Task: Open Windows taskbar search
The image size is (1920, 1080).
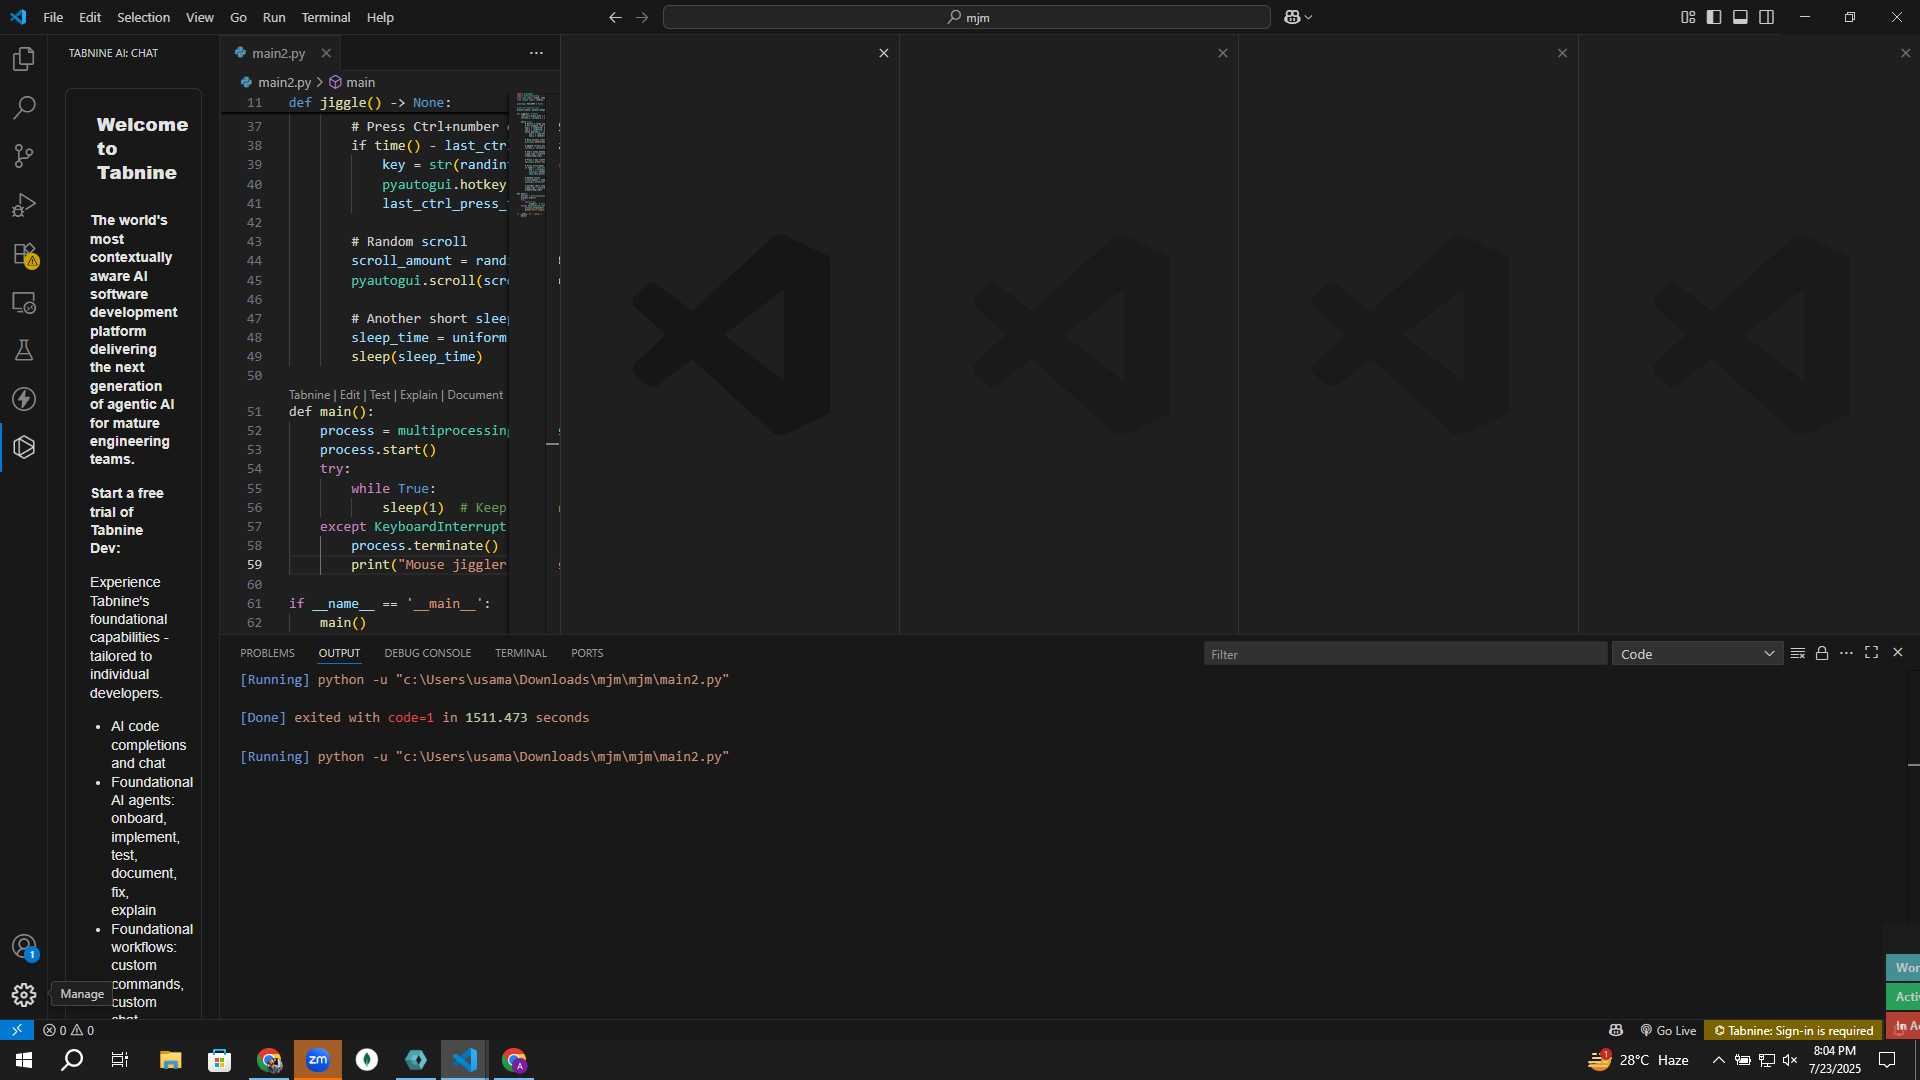Action: click(72, 1060)
